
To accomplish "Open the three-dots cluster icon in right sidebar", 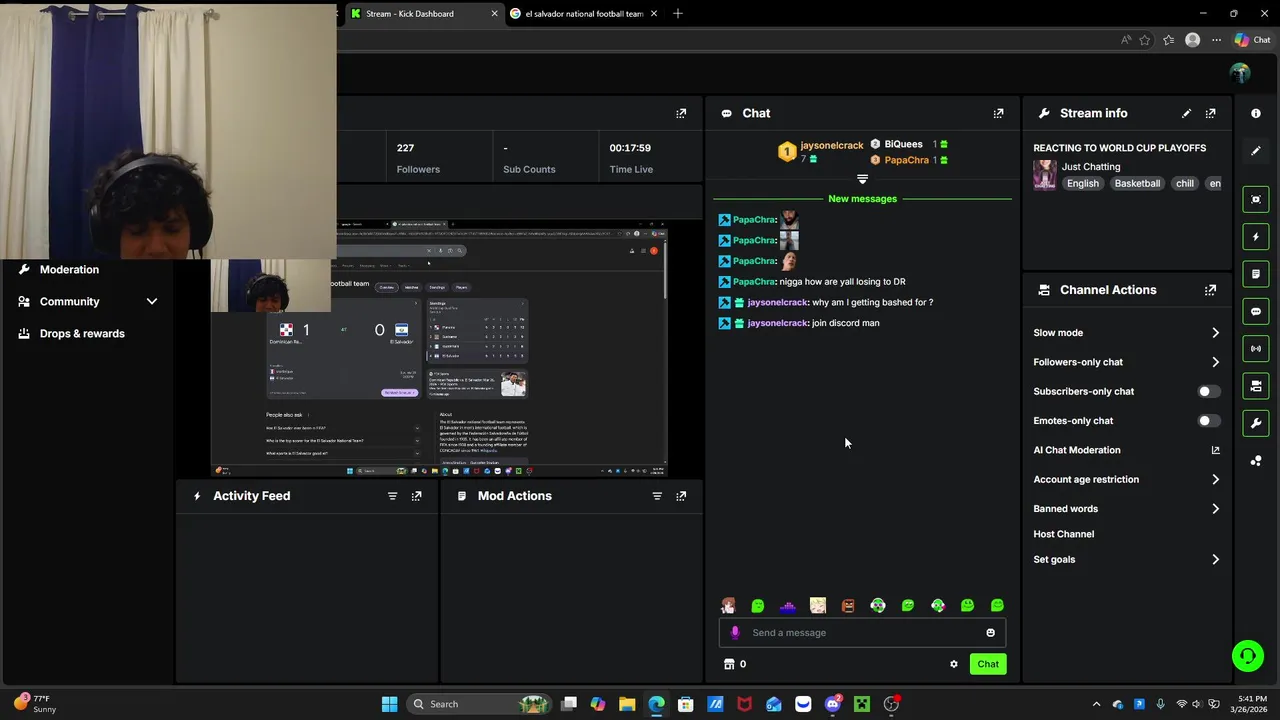I will 1256,461.
